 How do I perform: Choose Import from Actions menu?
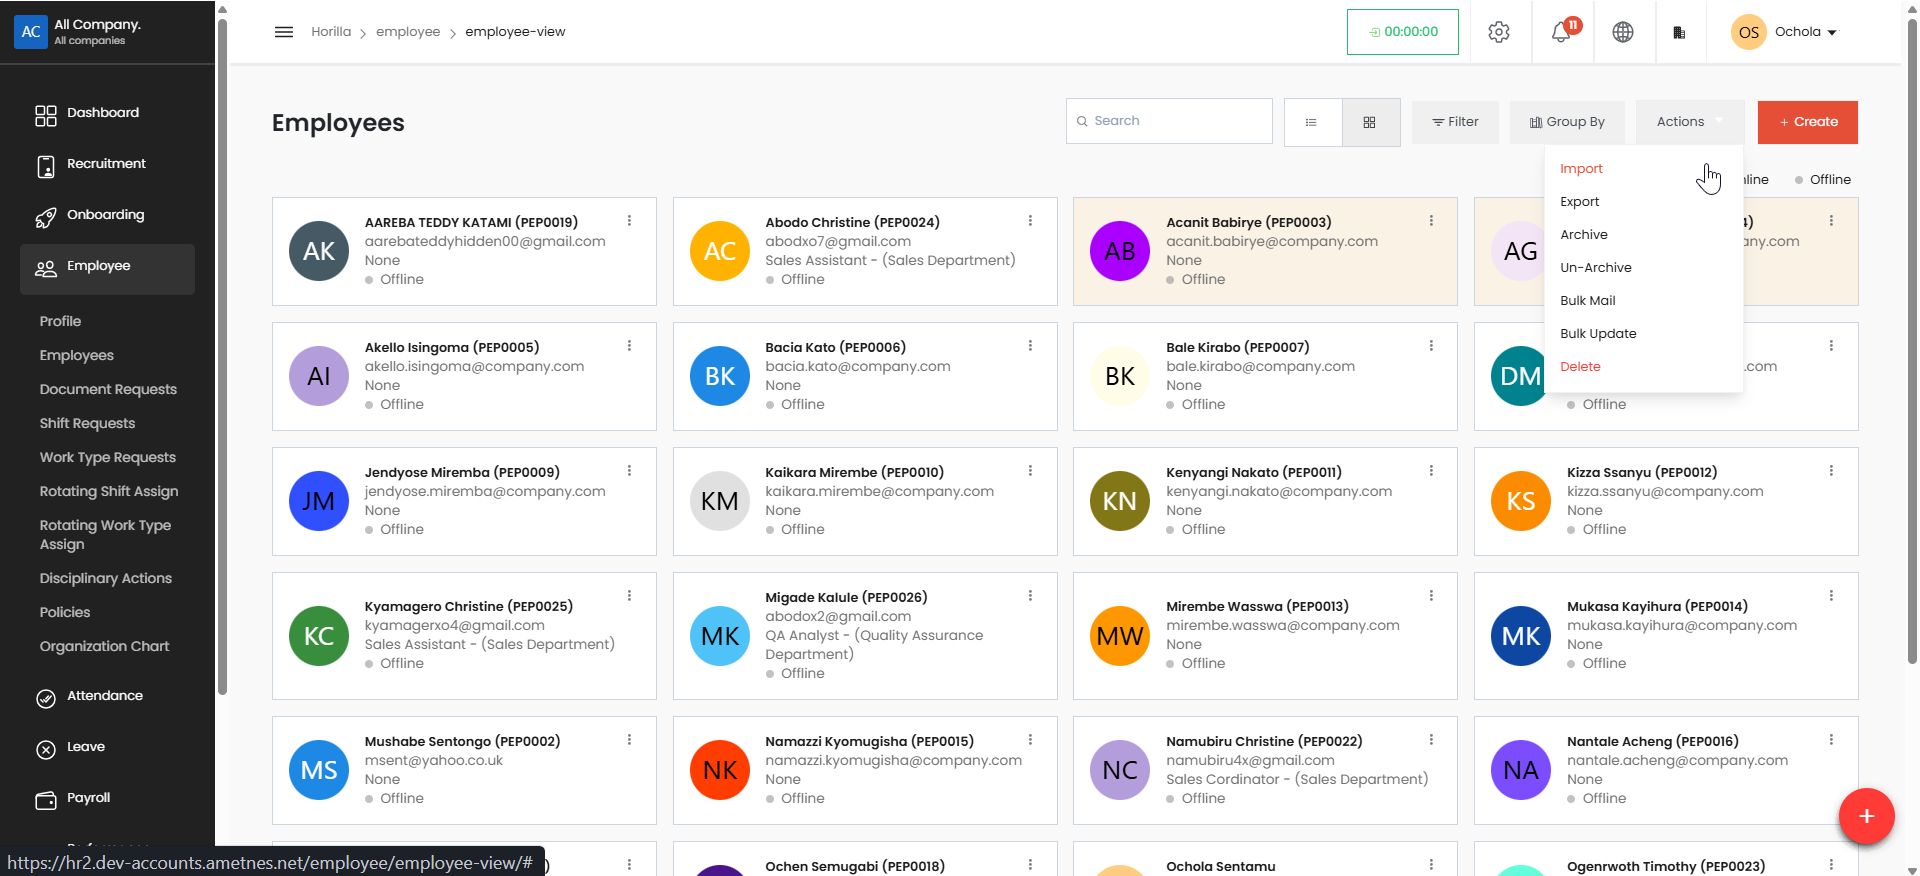[x=1581, y=169]
